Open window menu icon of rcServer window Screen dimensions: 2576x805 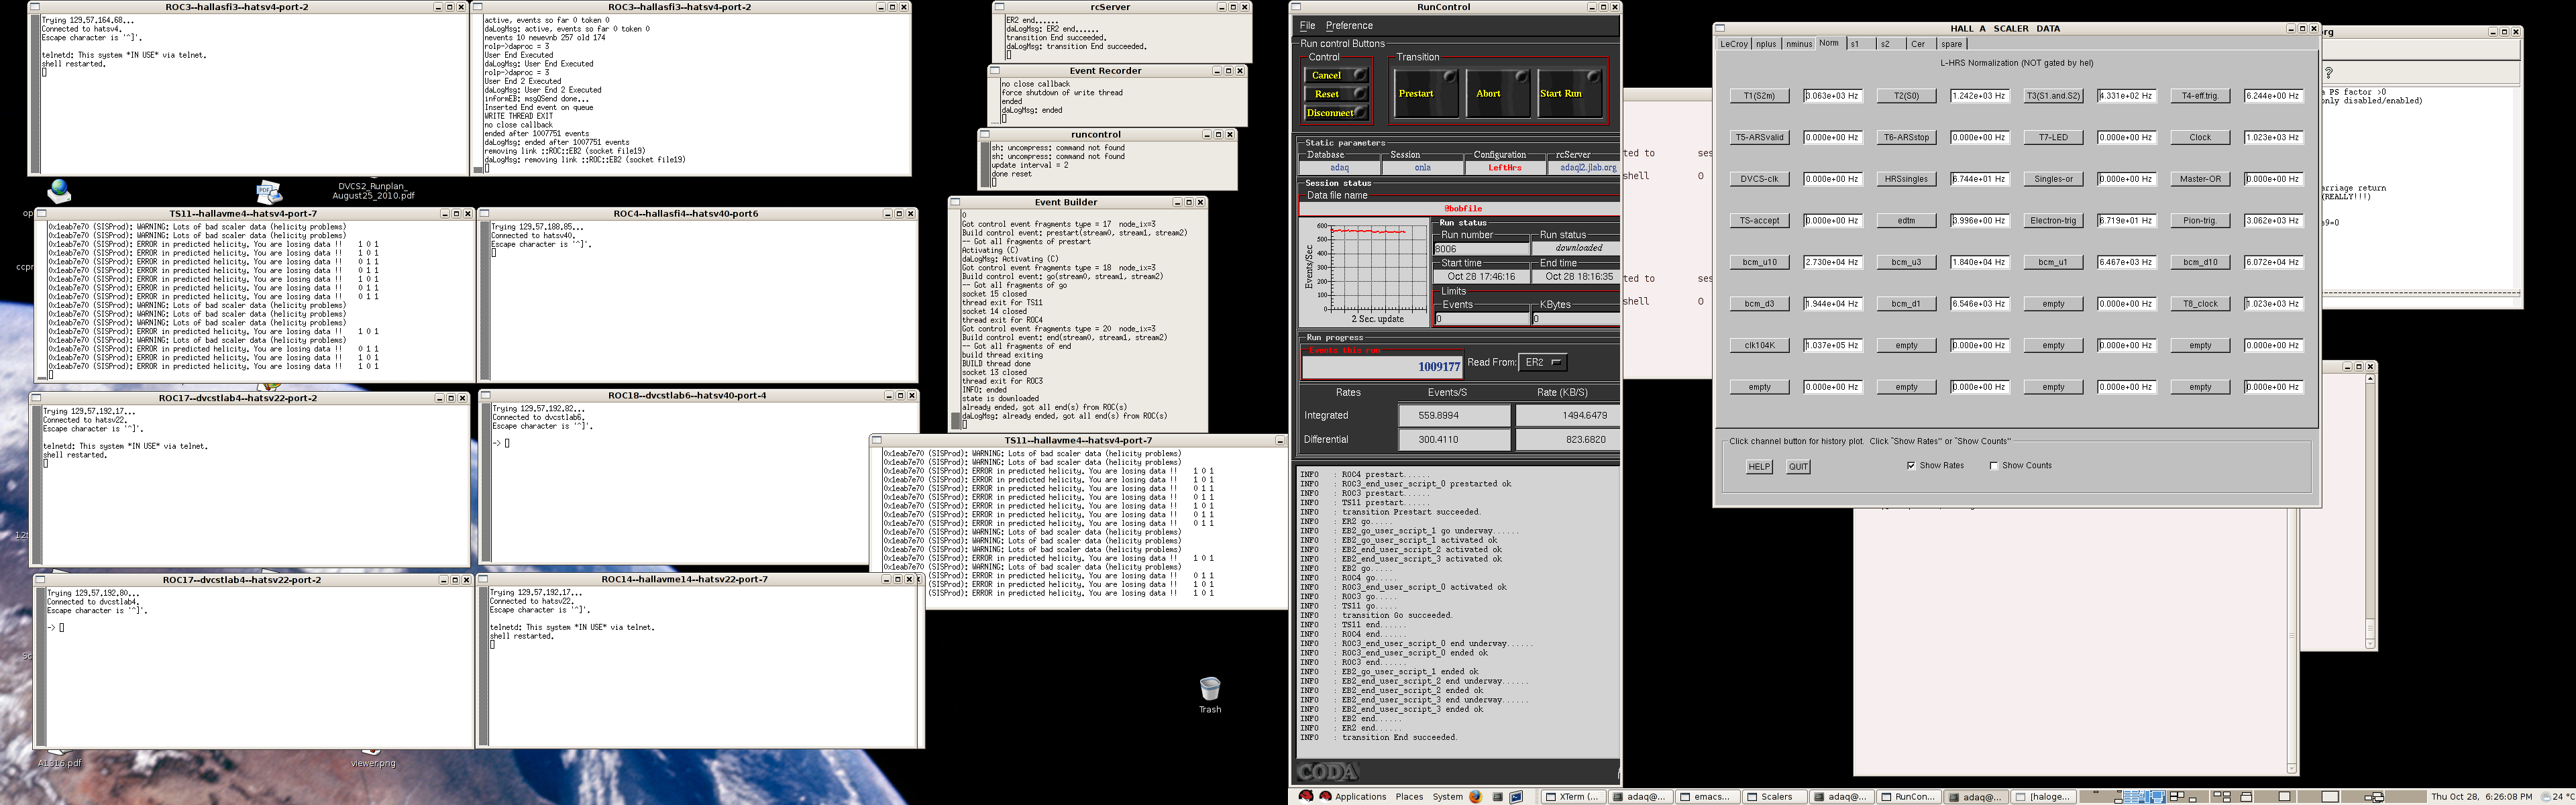click(999, 7)
